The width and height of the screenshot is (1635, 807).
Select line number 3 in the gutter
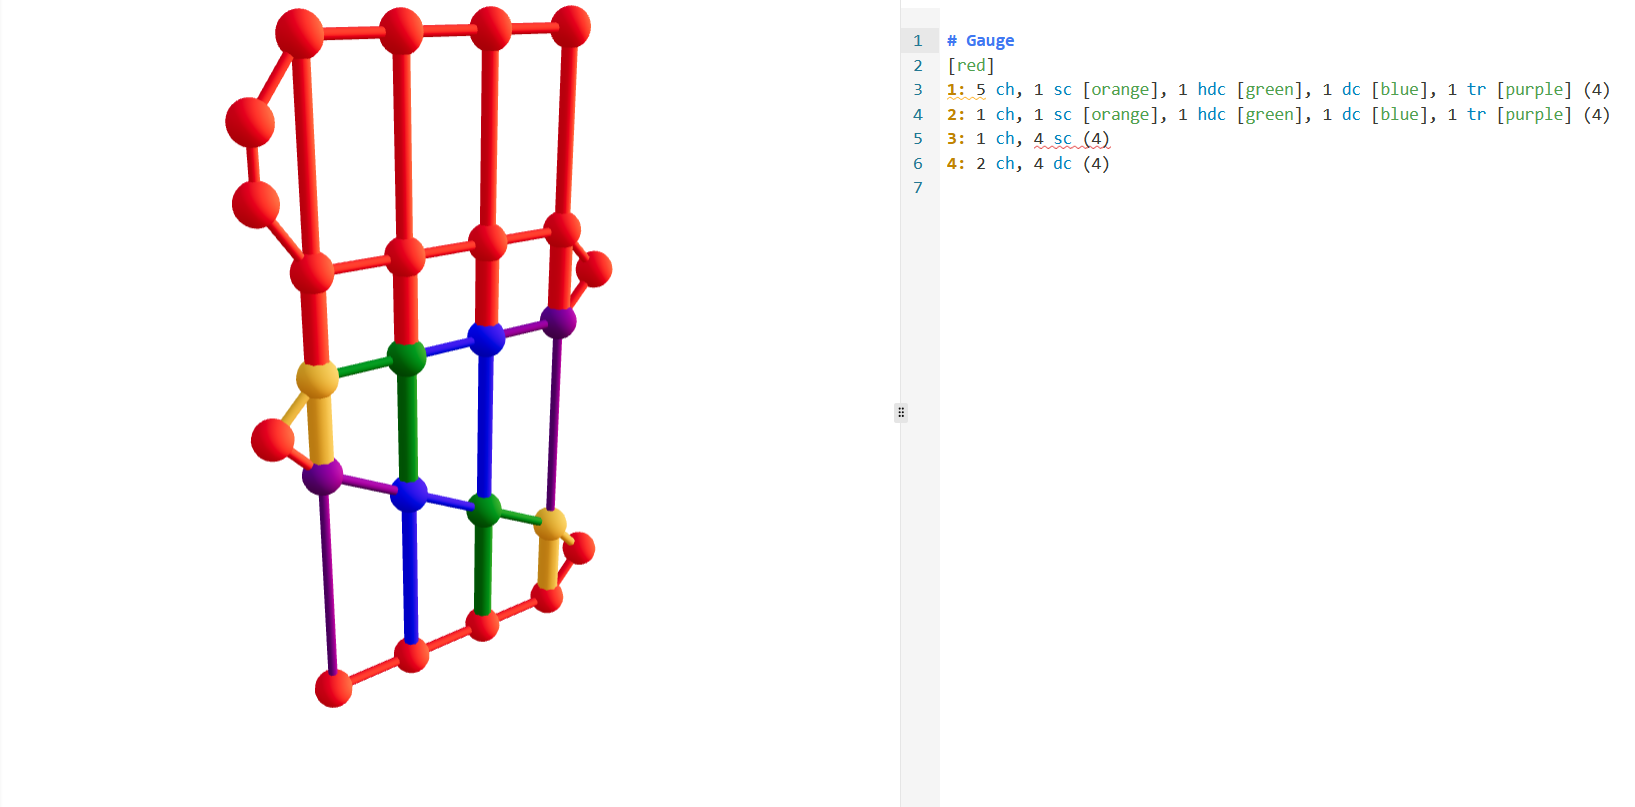pos(917,90)
